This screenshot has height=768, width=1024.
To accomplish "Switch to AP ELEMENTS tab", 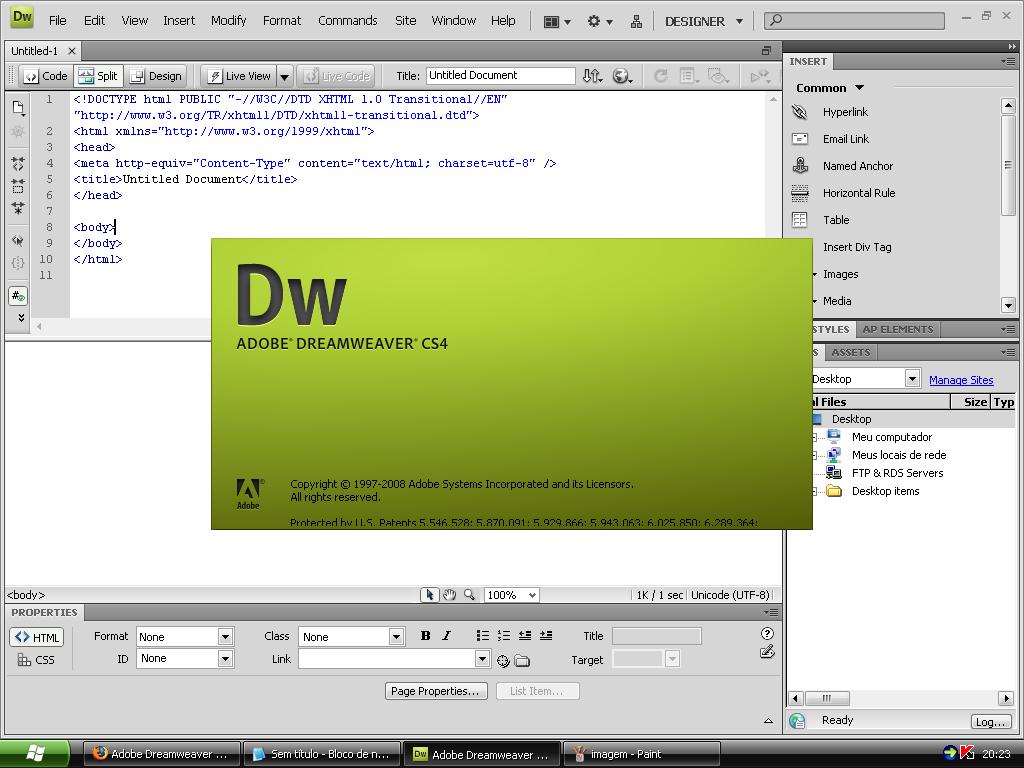I will (897, 329).
